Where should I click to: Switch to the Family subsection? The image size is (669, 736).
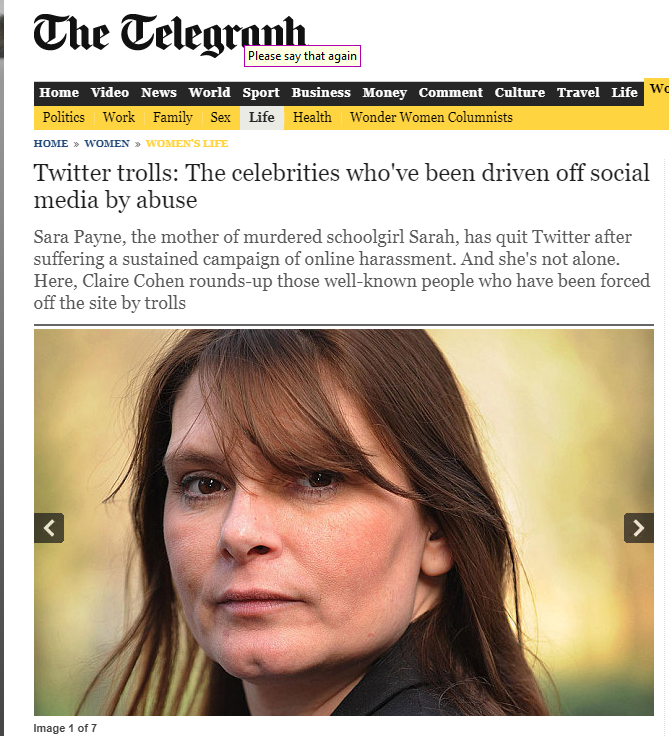[173, 118]
